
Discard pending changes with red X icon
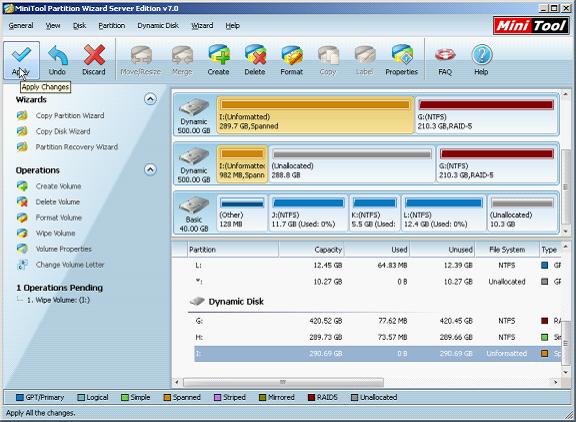coord(94,55)
